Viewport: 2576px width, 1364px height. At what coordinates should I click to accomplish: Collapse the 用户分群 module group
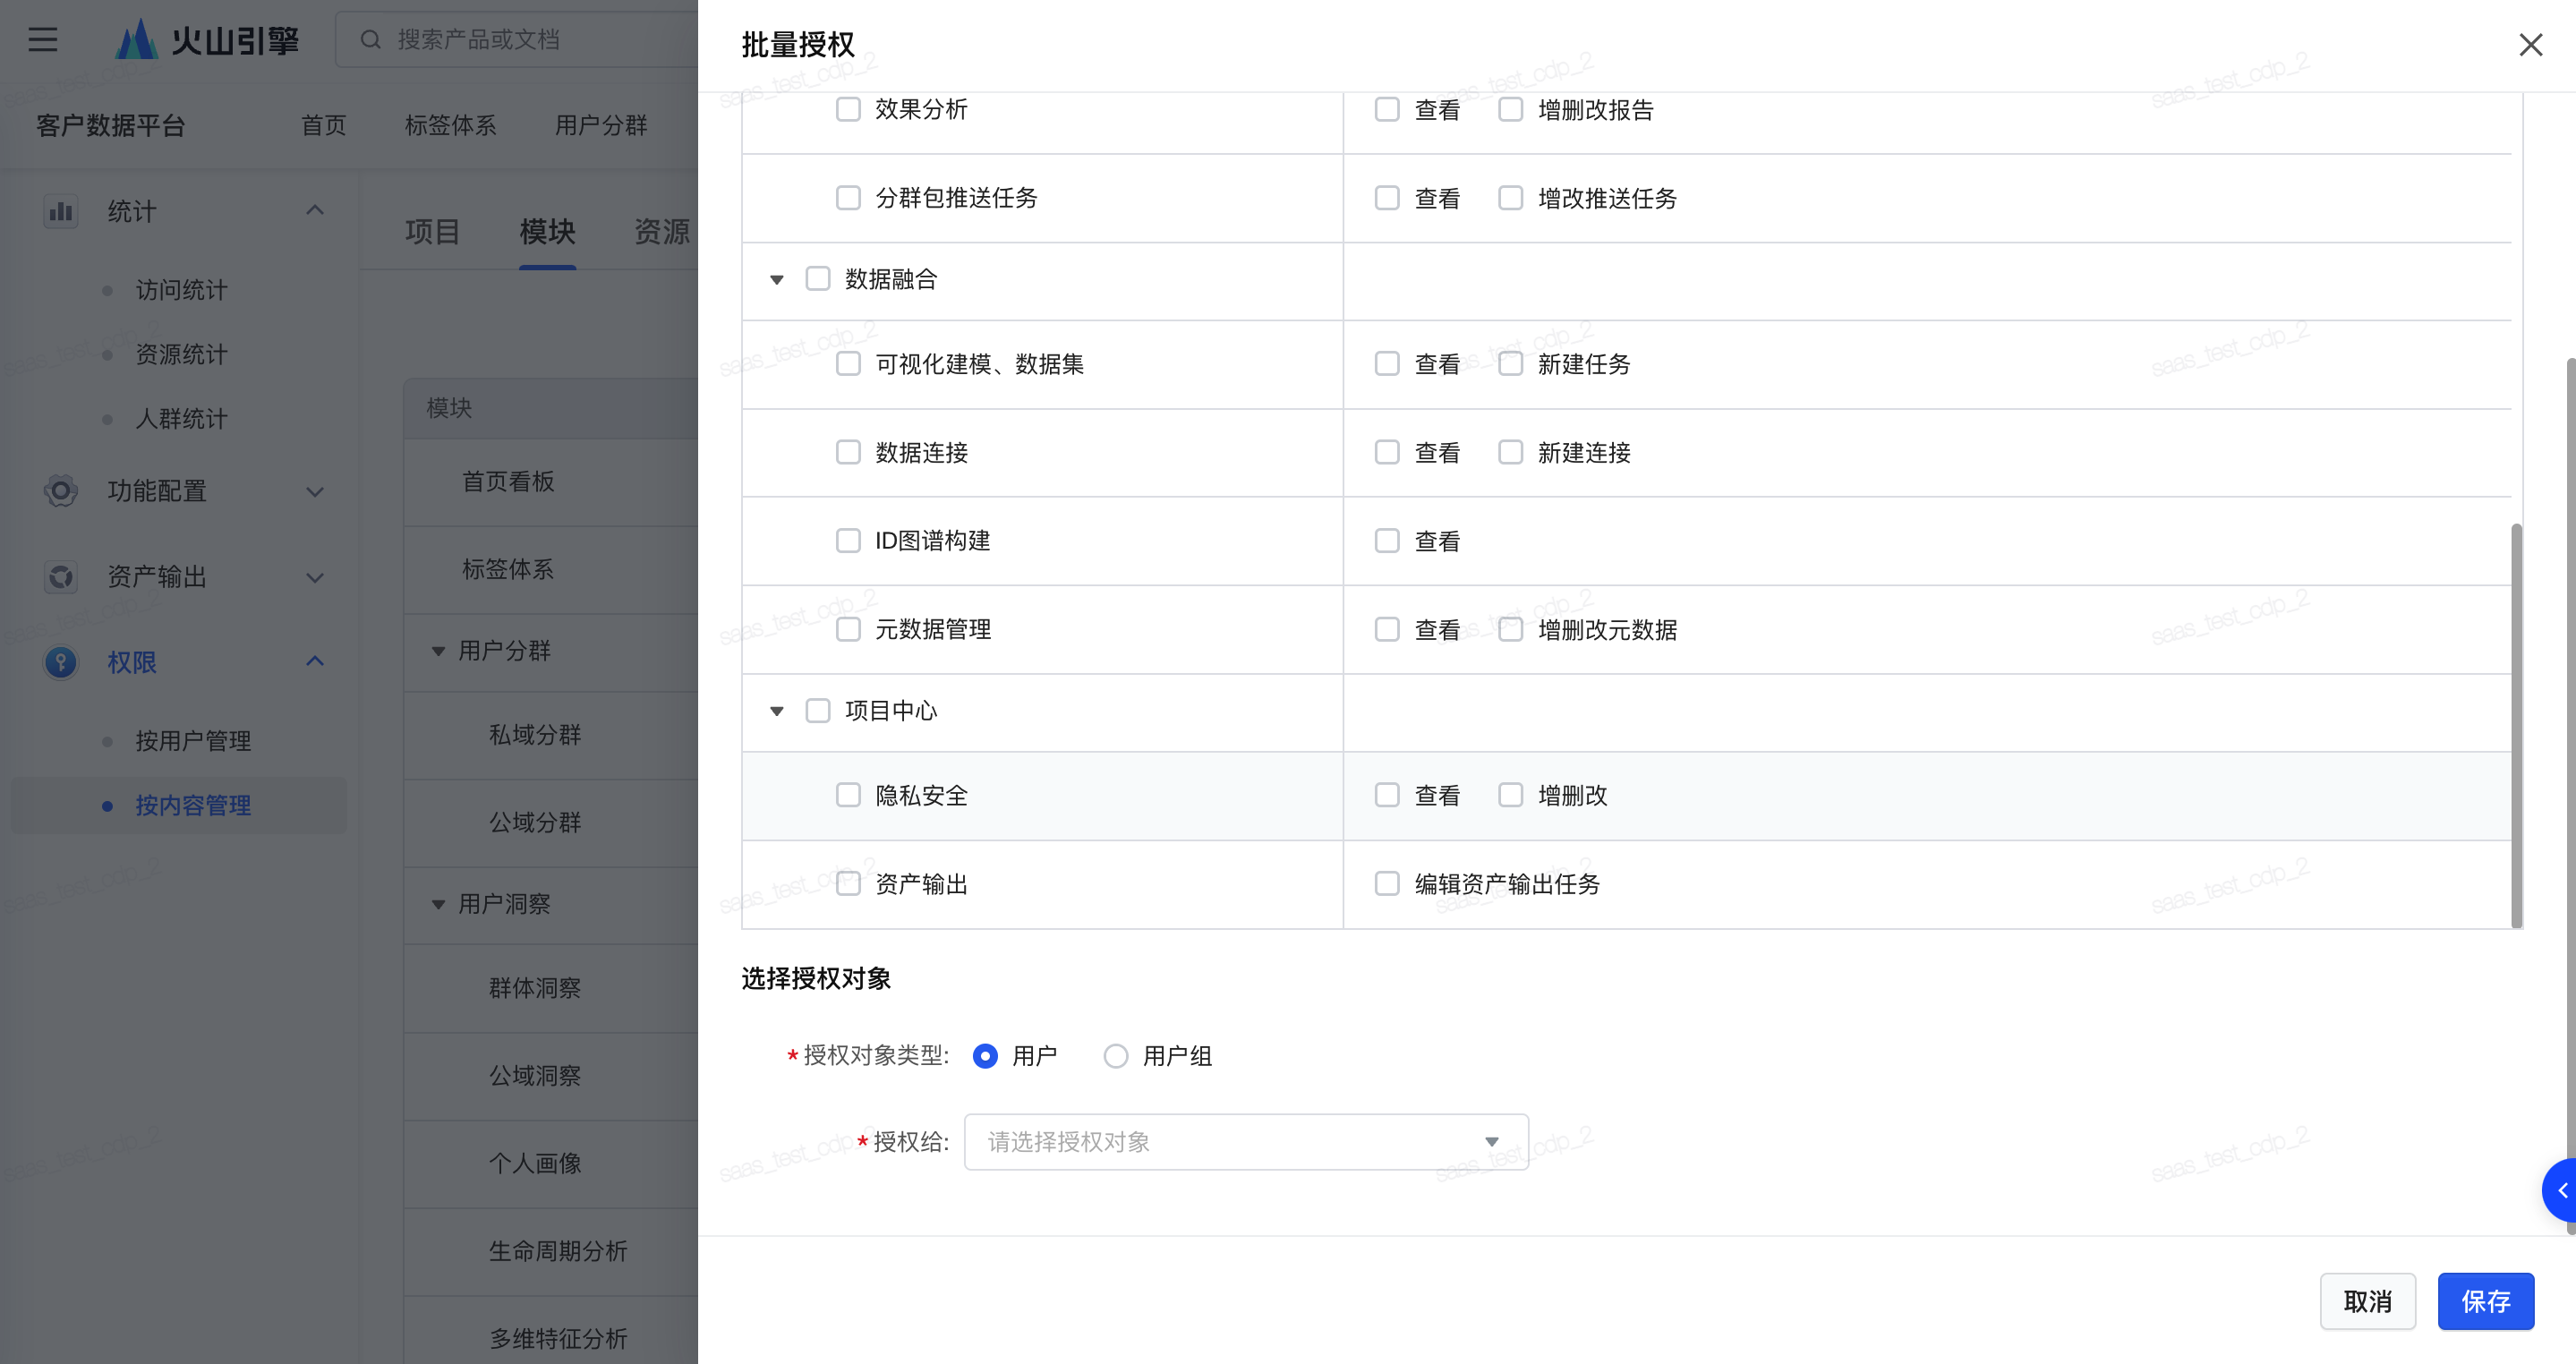tap(438, 652)
